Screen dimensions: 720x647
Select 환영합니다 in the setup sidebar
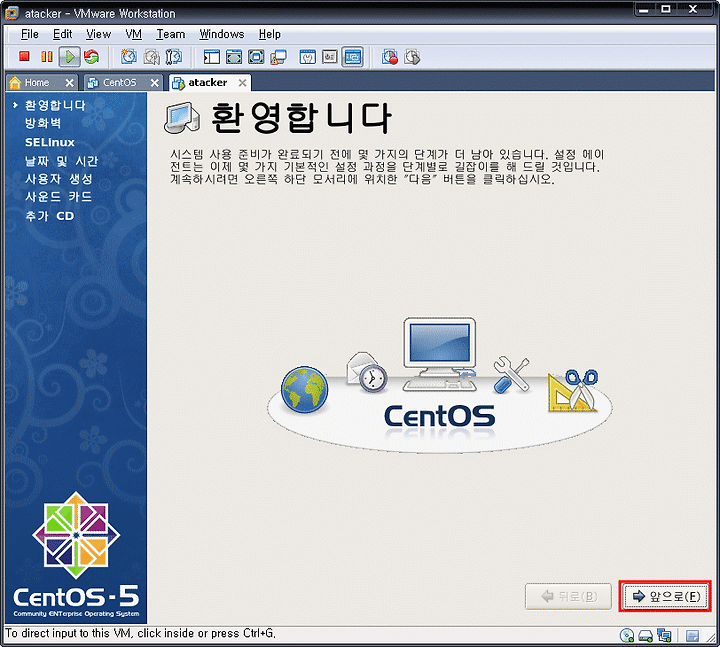[x=55, y=105]
